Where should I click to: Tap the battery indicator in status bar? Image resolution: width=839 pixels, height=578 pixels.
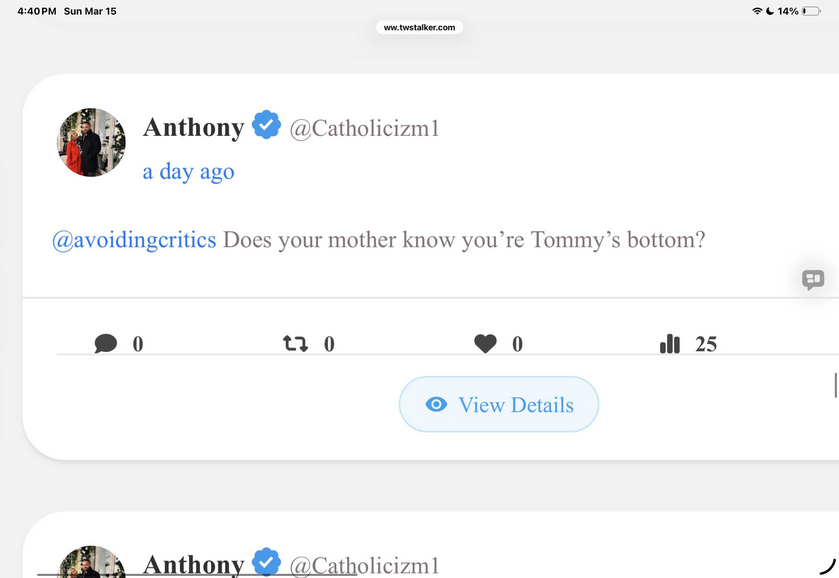[x=811, y=11]
